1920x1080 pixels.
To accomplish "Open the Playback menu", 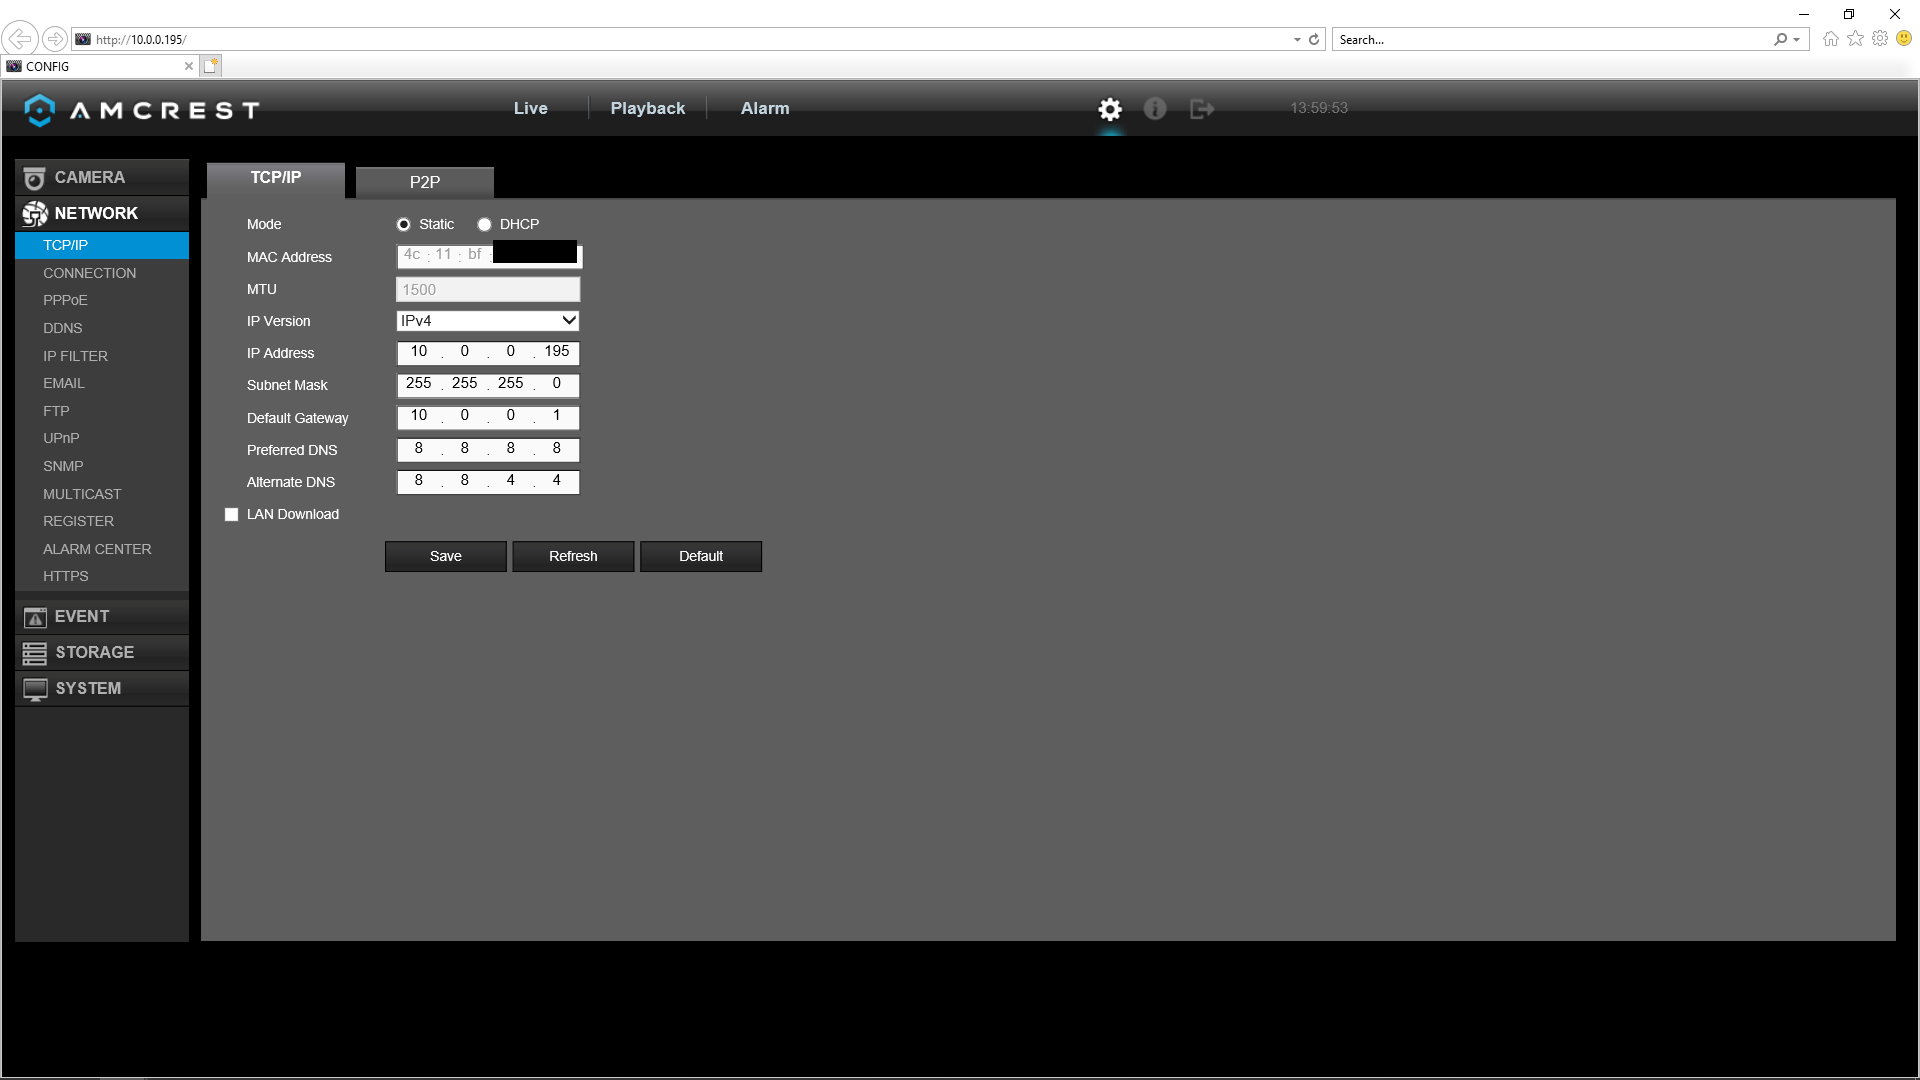I will [648, 108].
